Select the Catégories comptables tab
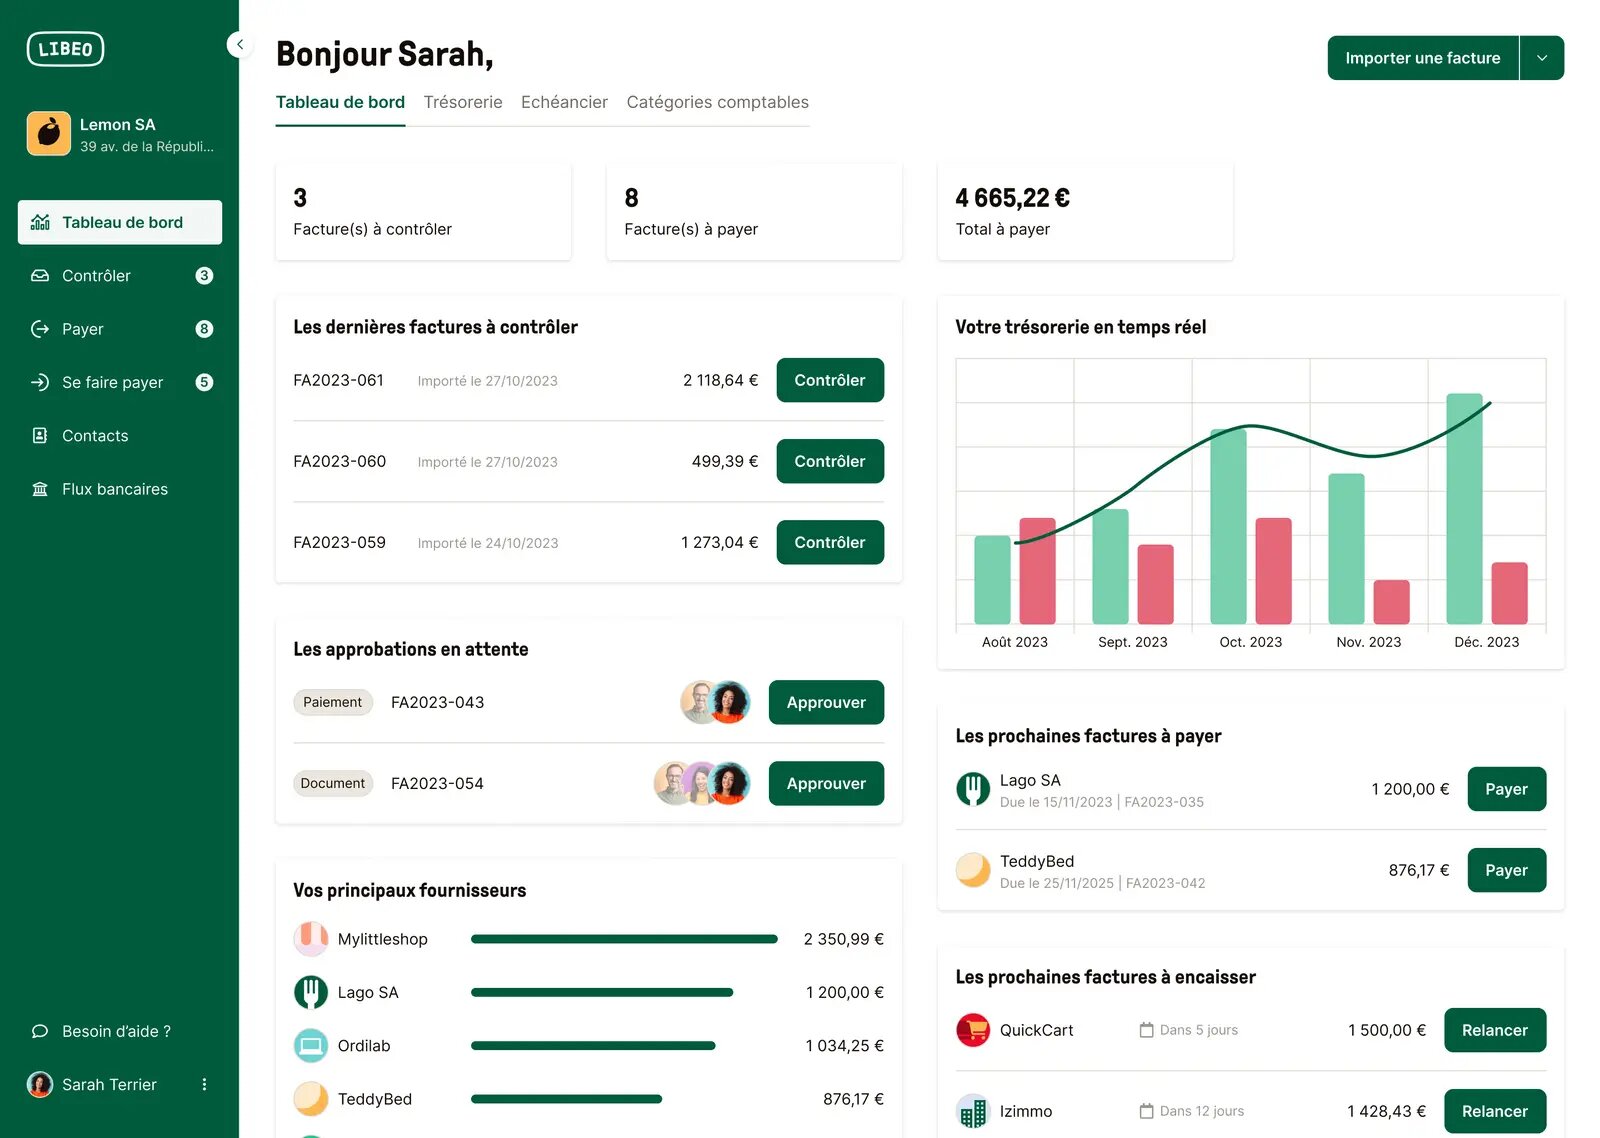1600x1138 pixels. (717, 102)
